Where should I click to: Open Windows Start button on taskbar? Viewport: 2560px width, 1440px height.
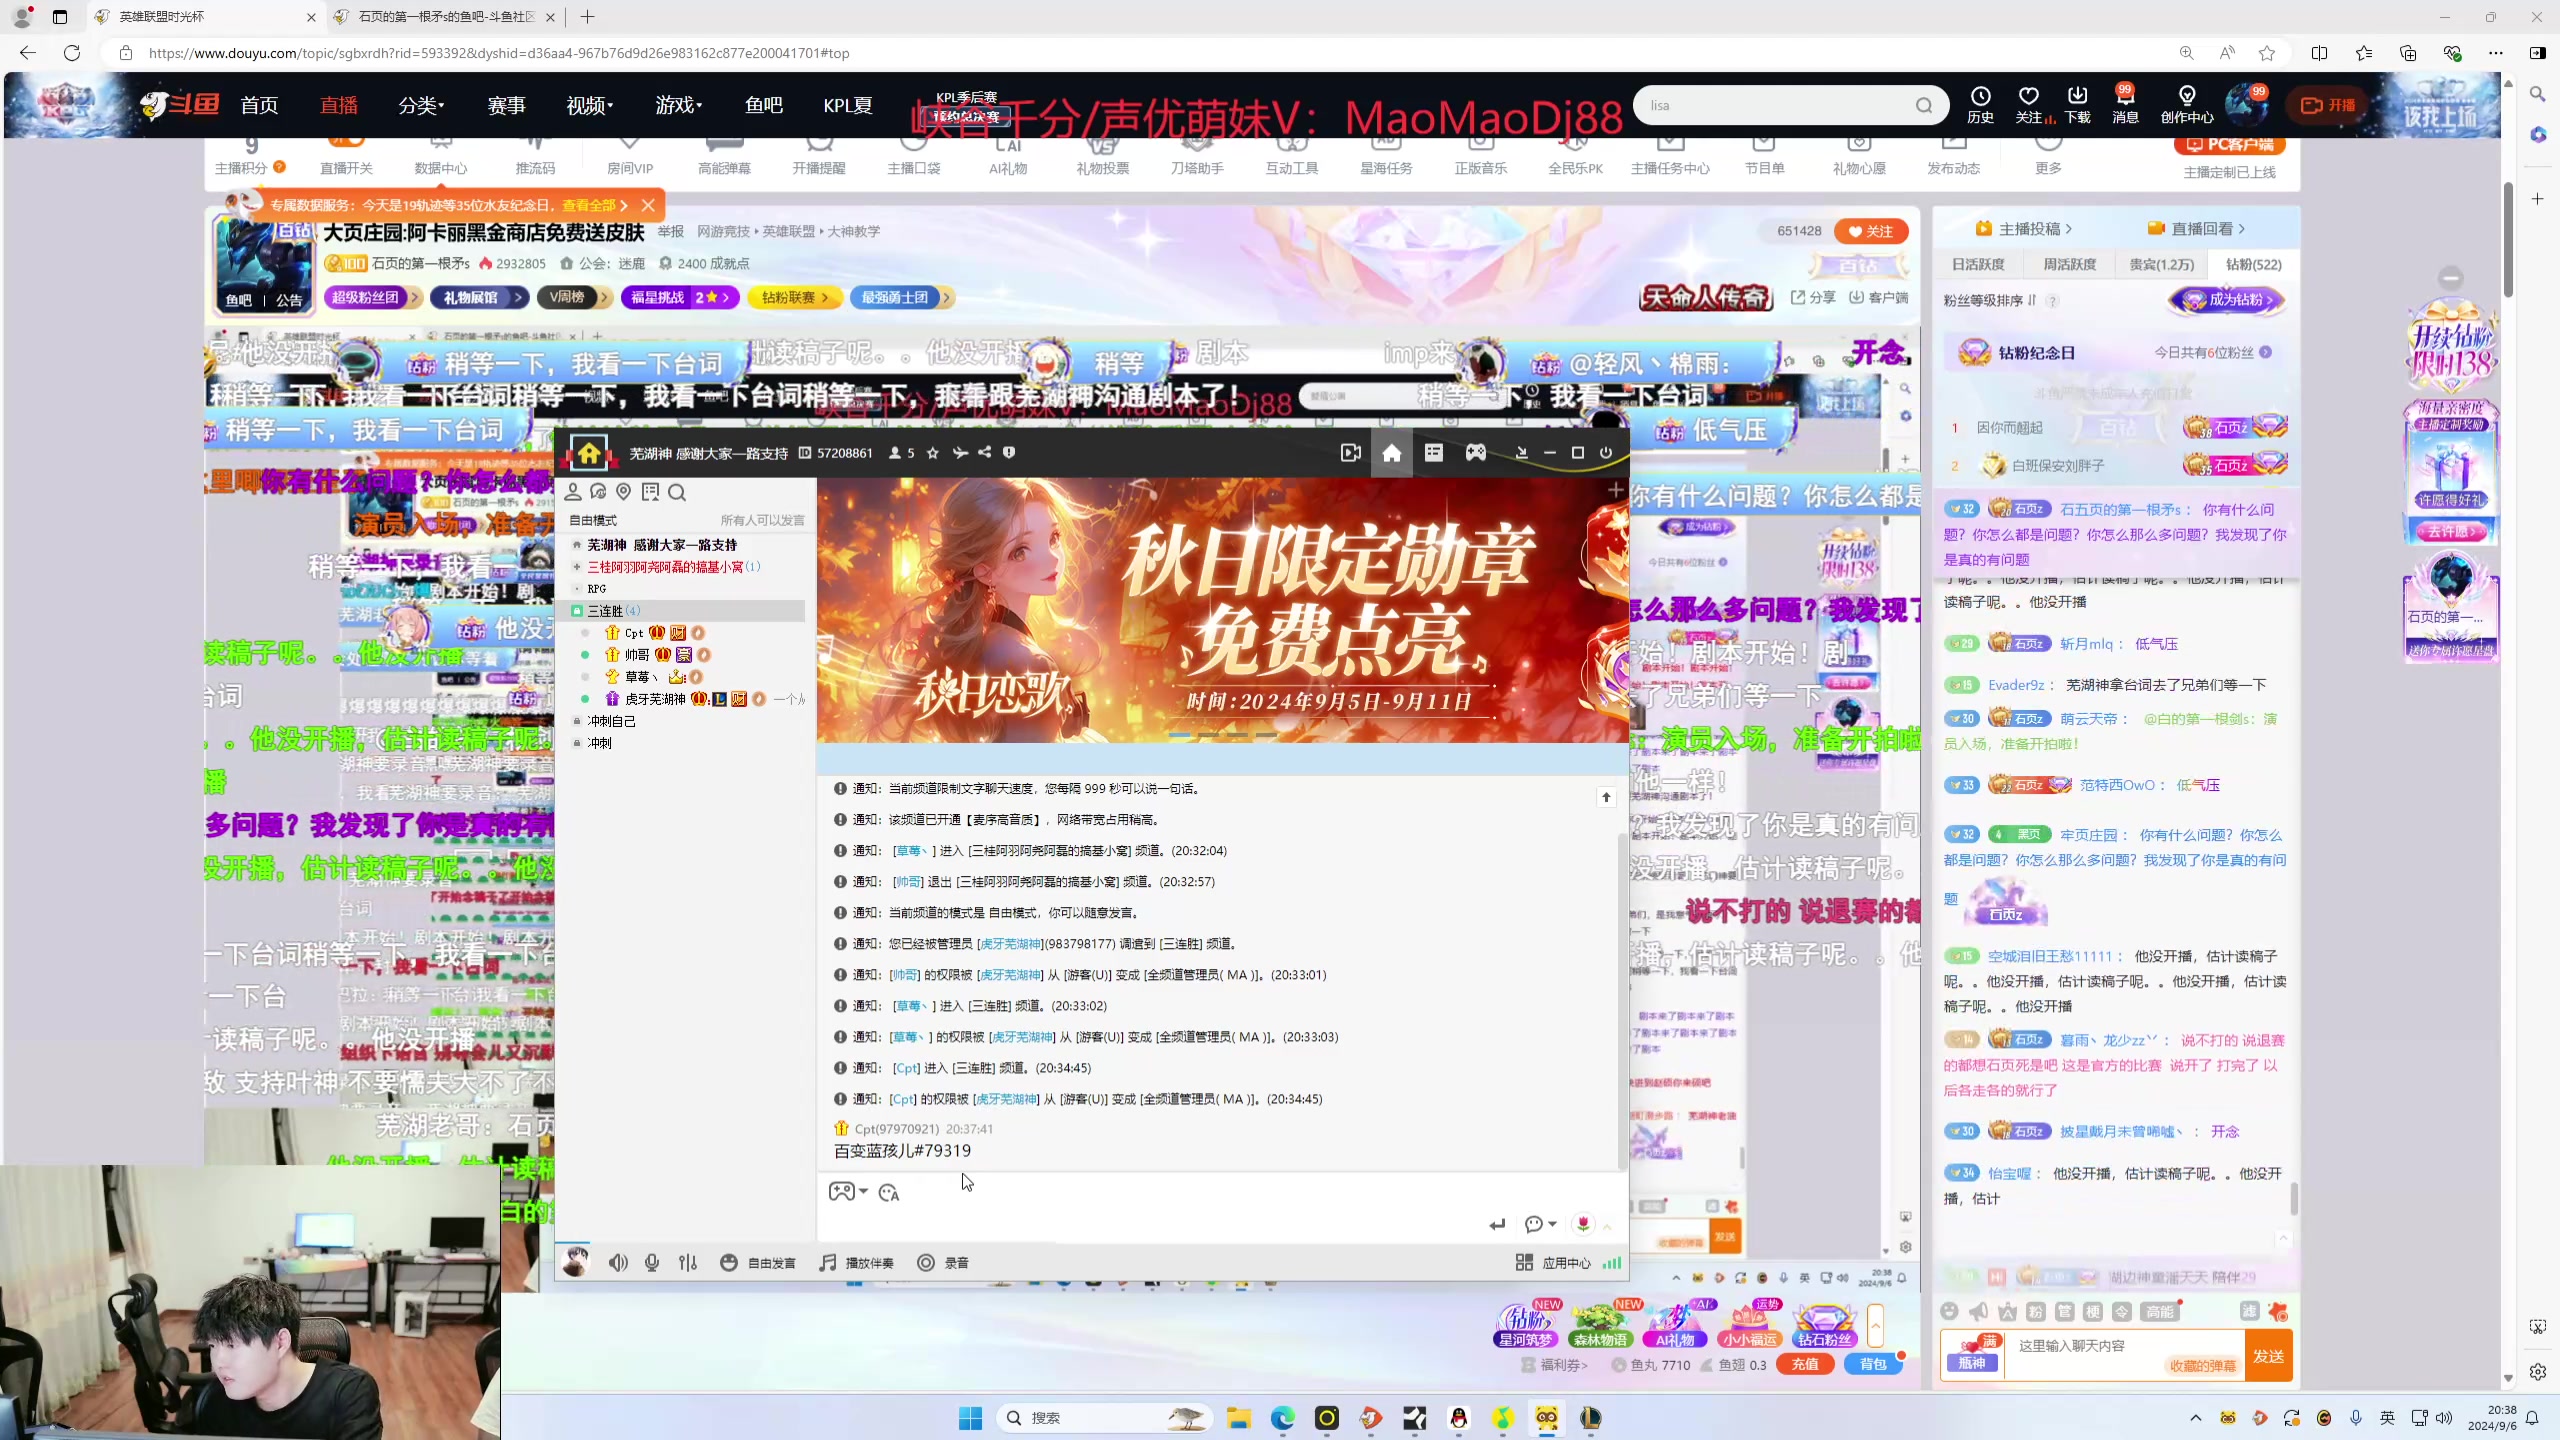click(970, 1418)
